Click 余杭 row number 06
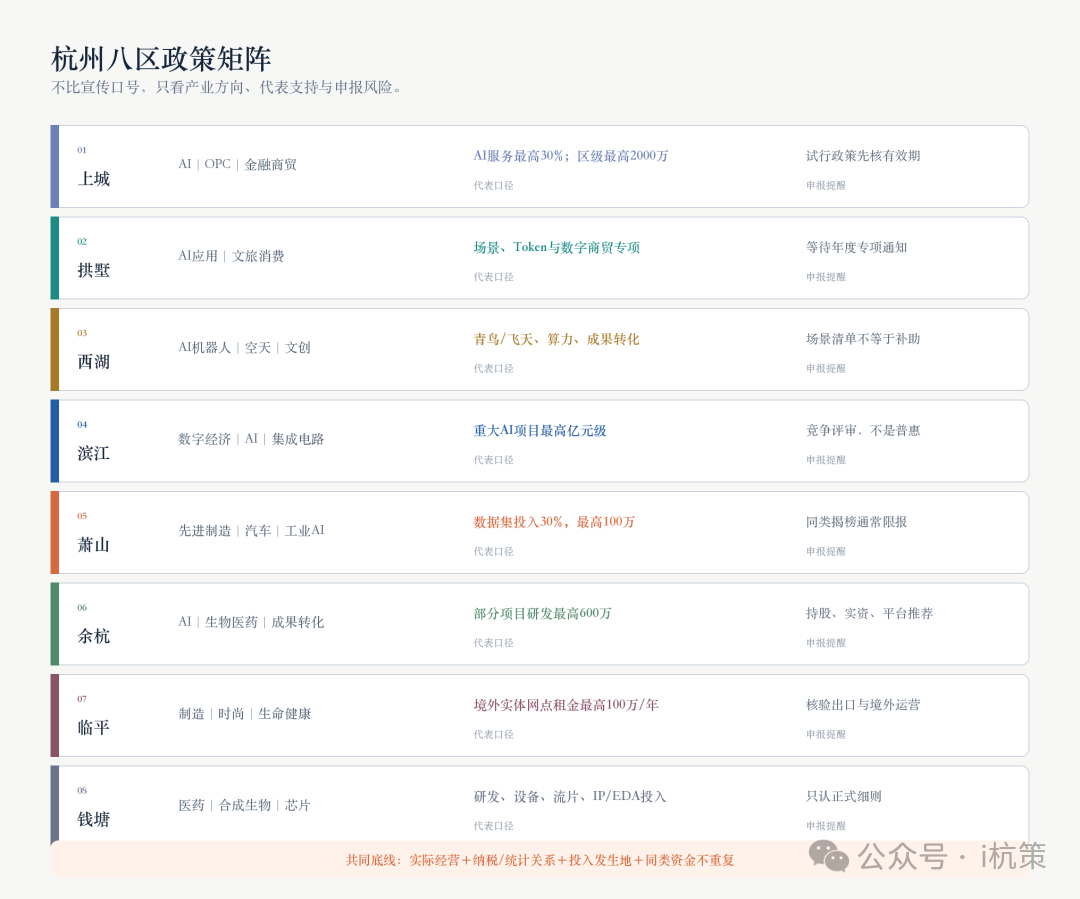1080x899 pixels. [82, 608]
